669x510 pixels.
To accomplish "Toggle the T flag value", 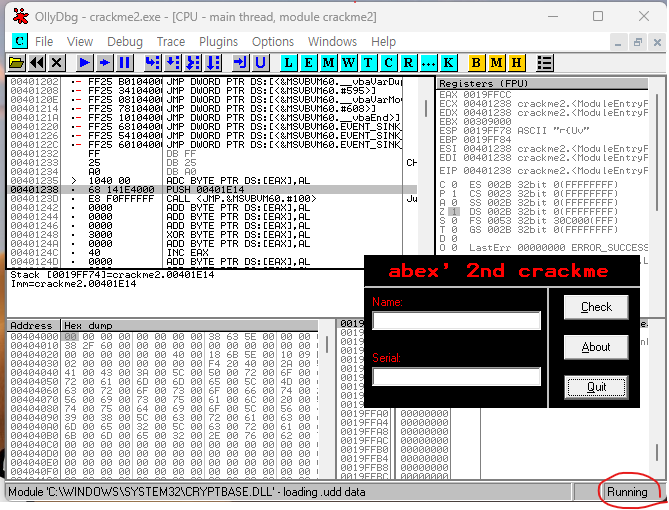I will [454, 230].
